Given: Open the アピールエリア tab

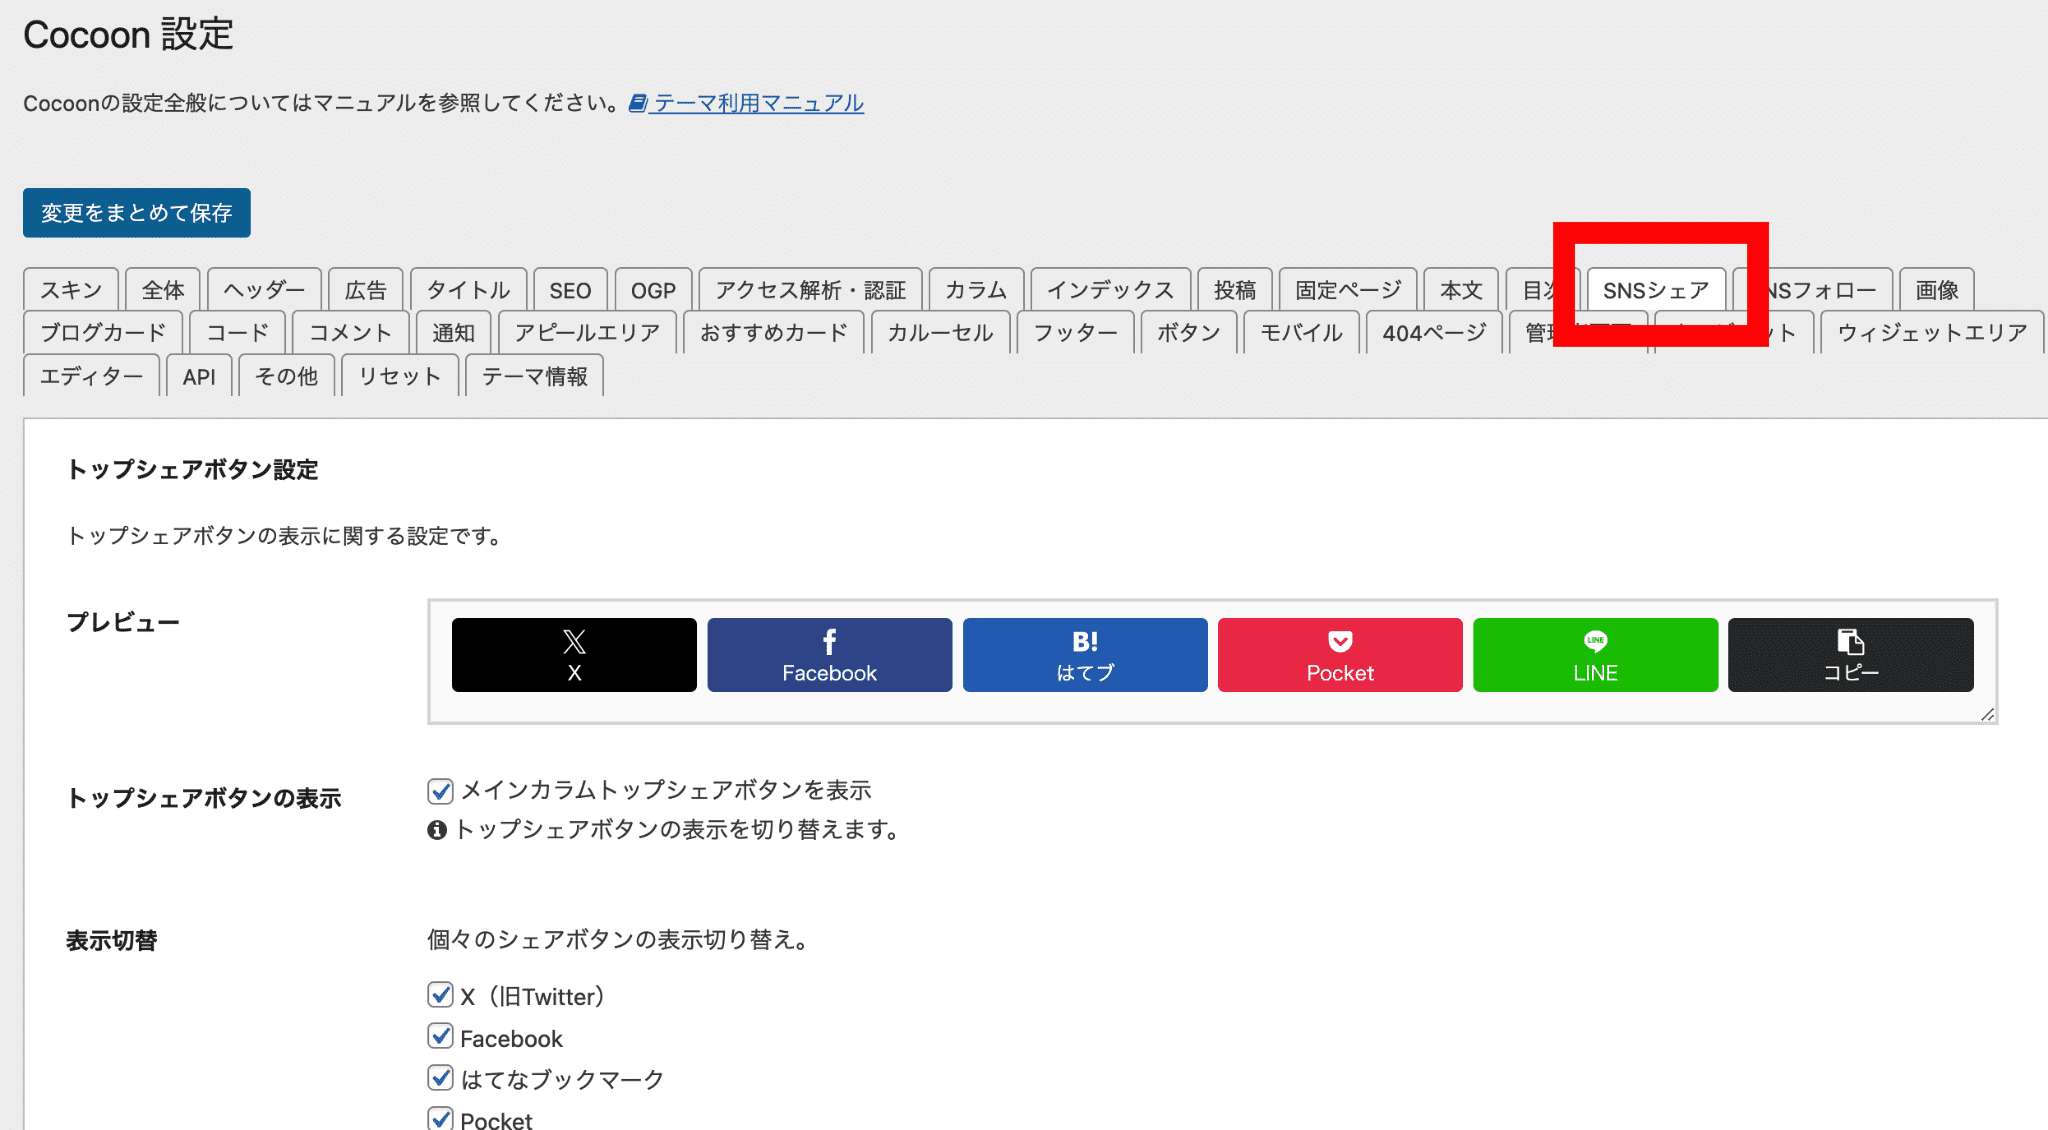Looking at the screenshot, I should click(x=587, y=333).
